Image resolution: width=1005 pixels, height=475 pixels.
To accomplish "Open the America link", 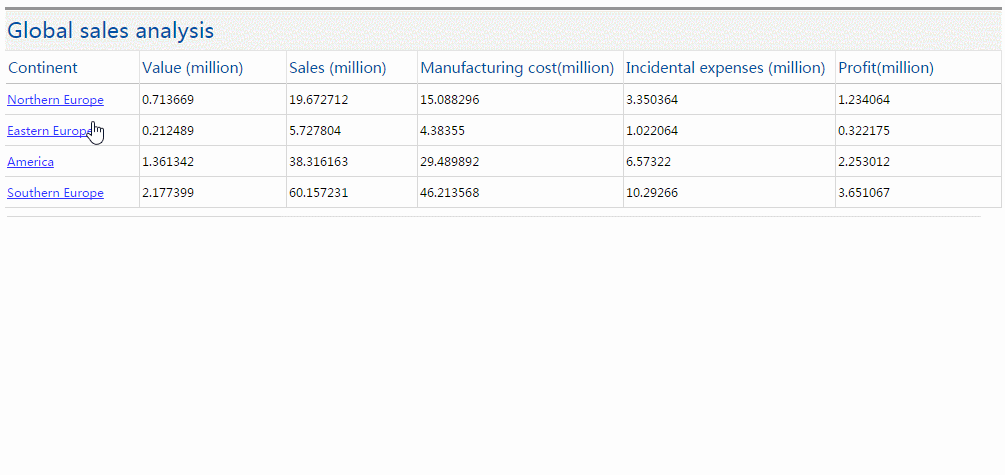I will click(30, 162).
